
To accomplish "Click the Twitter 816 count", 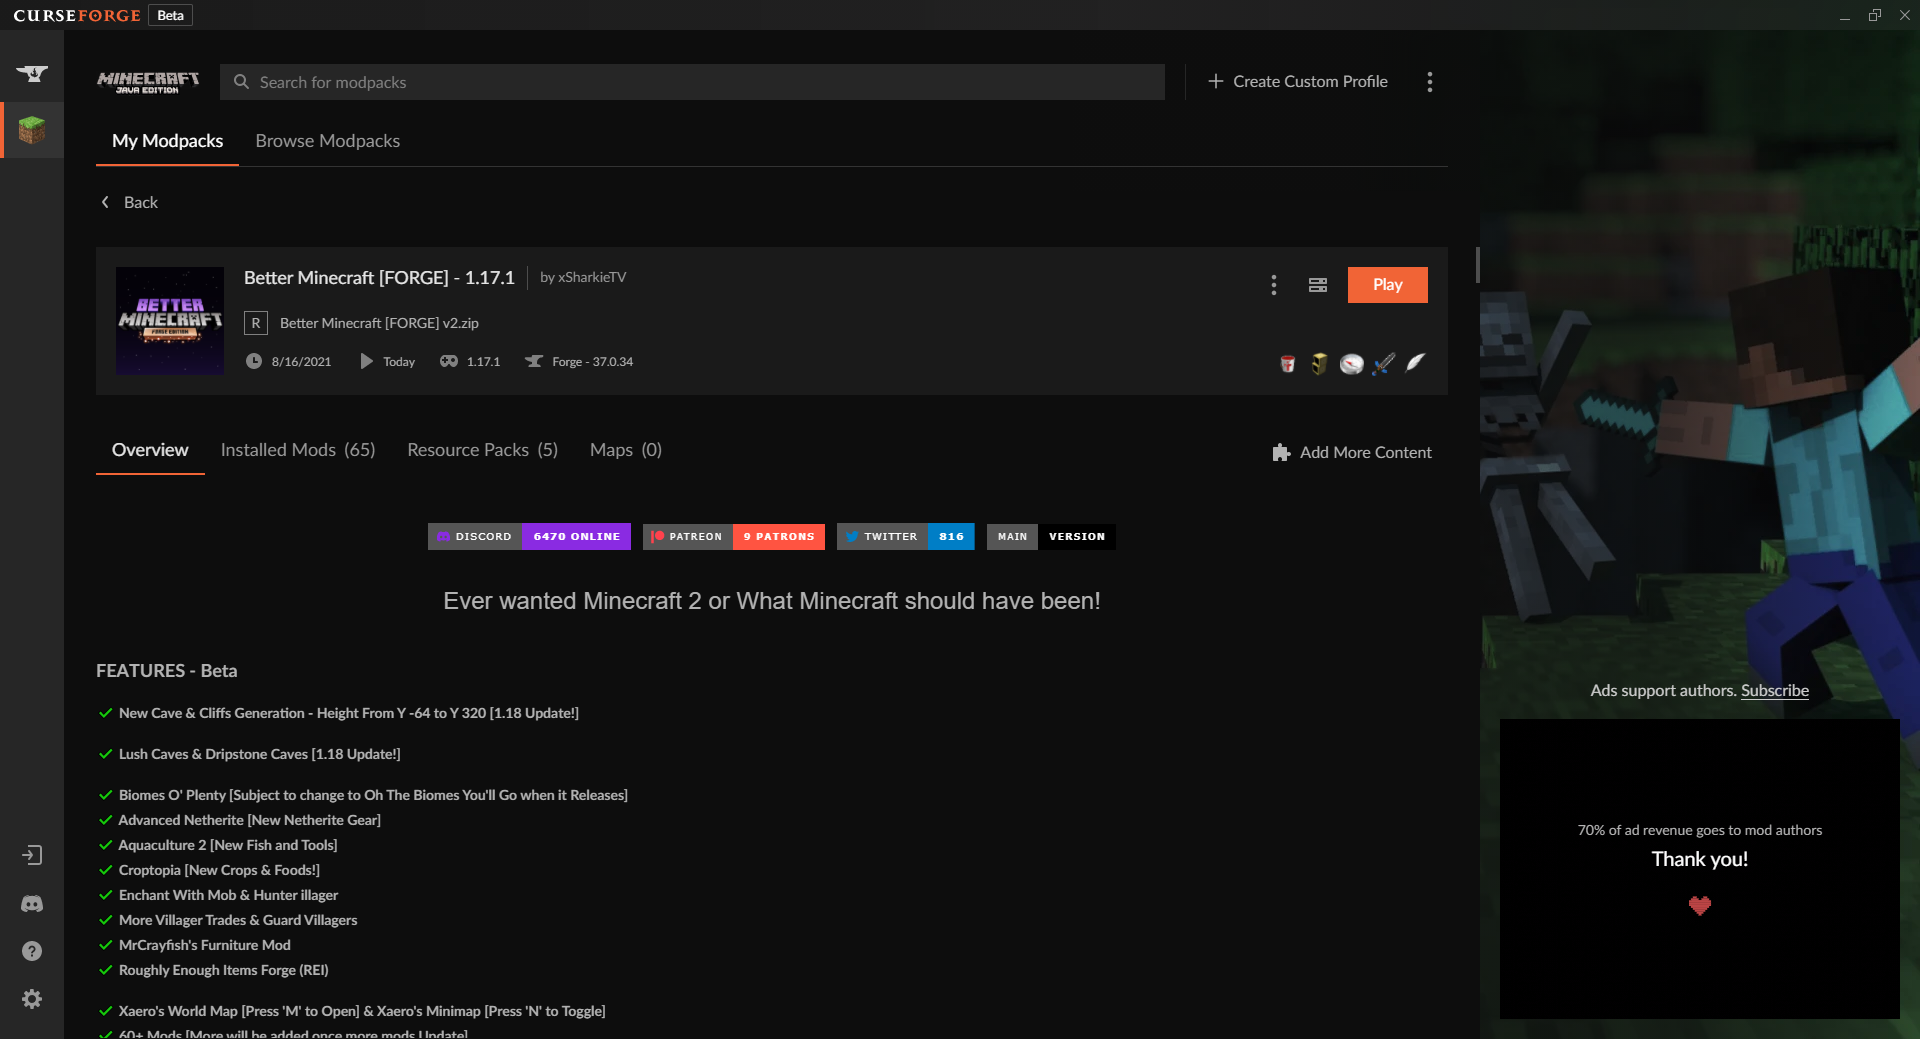I will pyautogui.click(x=951, y=537).
